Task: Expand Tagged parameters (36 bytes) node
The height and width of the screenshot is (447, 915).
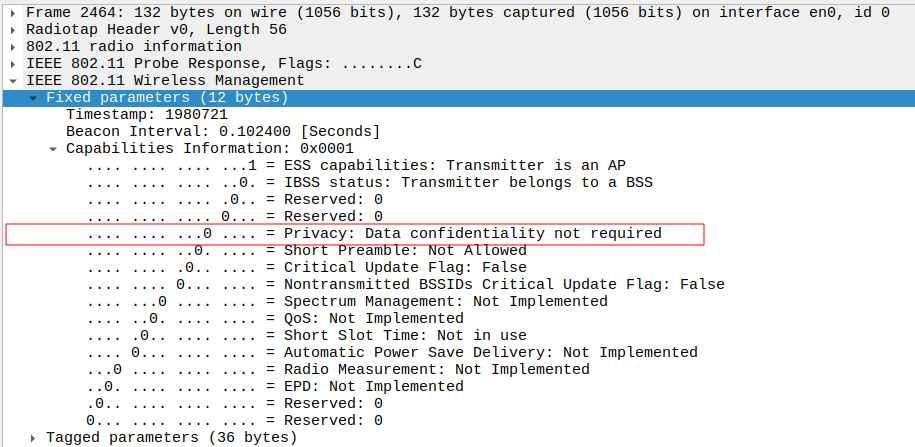Action: click(x=33, y=438)
